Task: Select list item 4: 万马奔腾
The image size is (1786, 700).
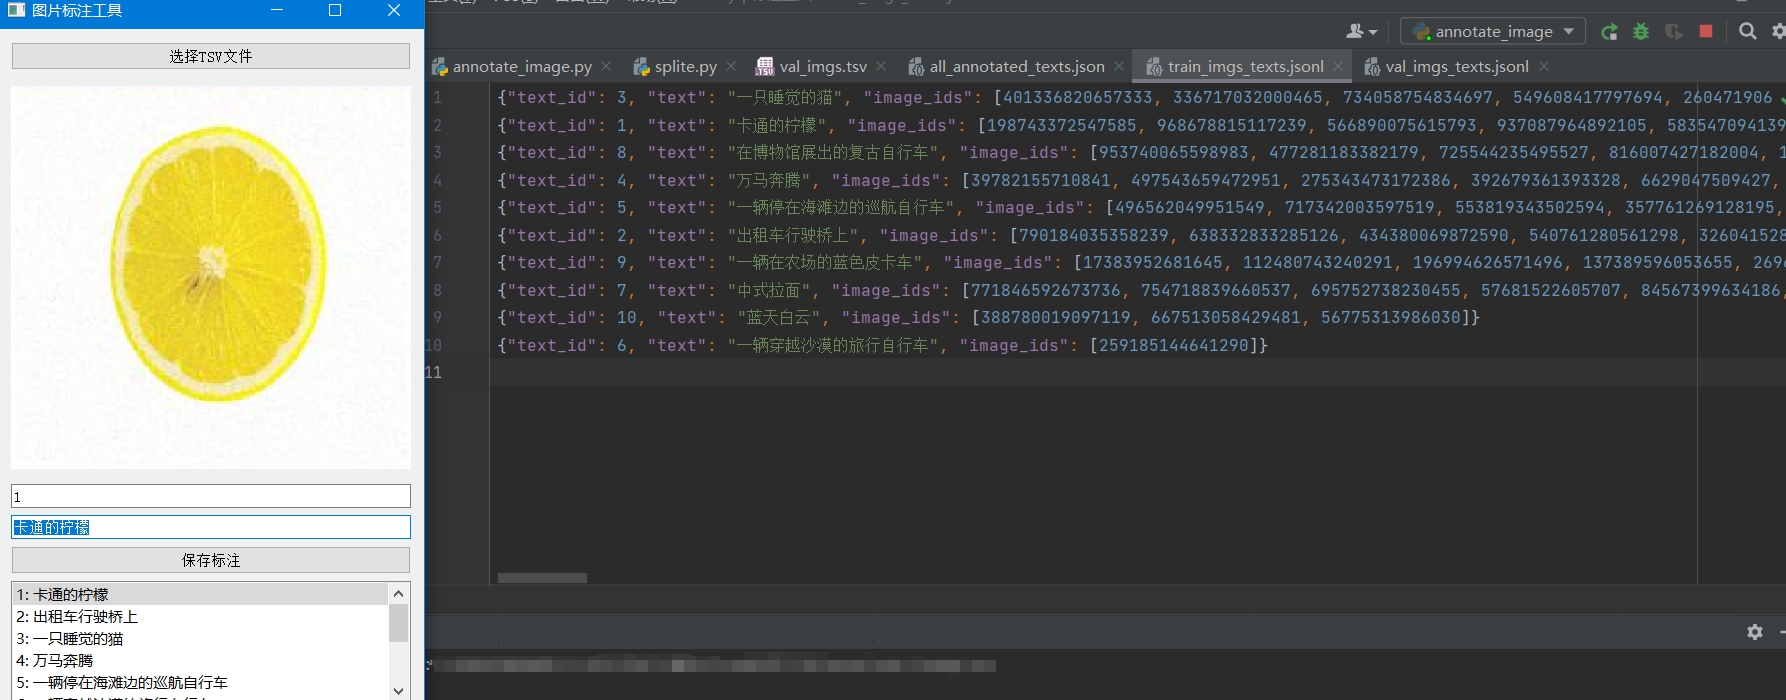Action: pyautogui.click(x=199, y=660)
